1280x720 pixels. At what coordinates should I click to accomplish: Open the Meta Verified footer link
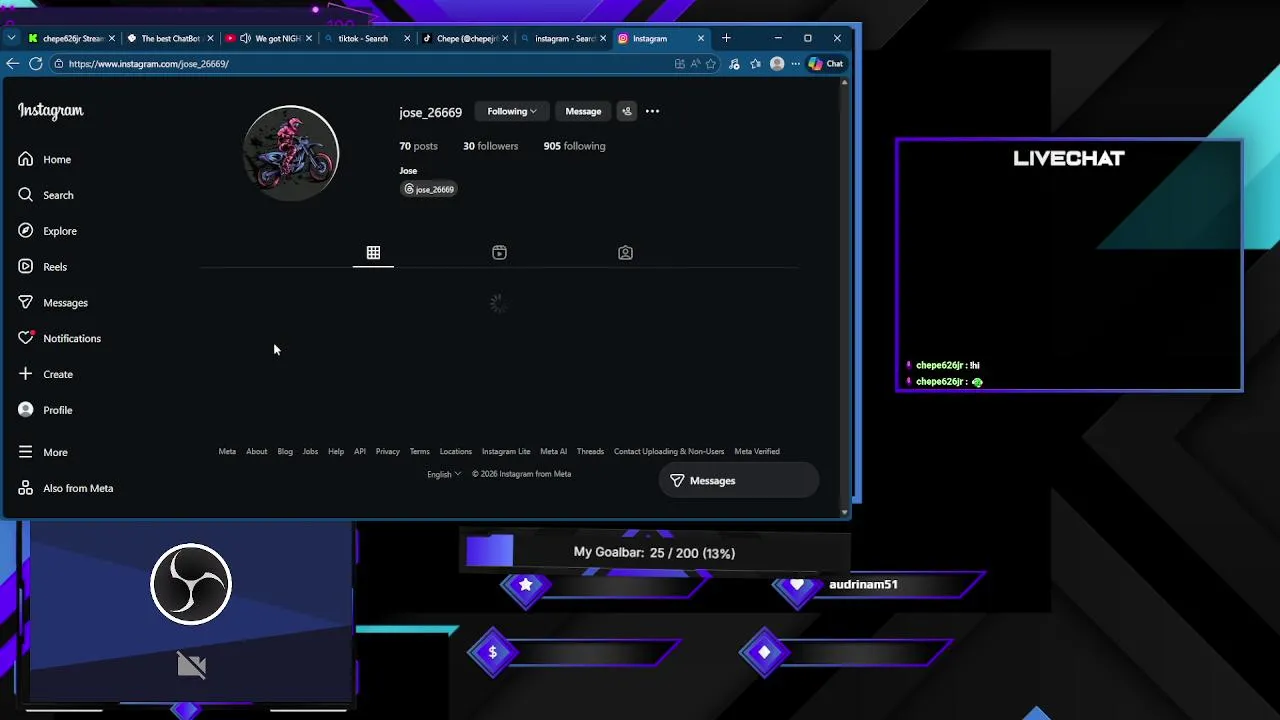pos(757,451)
